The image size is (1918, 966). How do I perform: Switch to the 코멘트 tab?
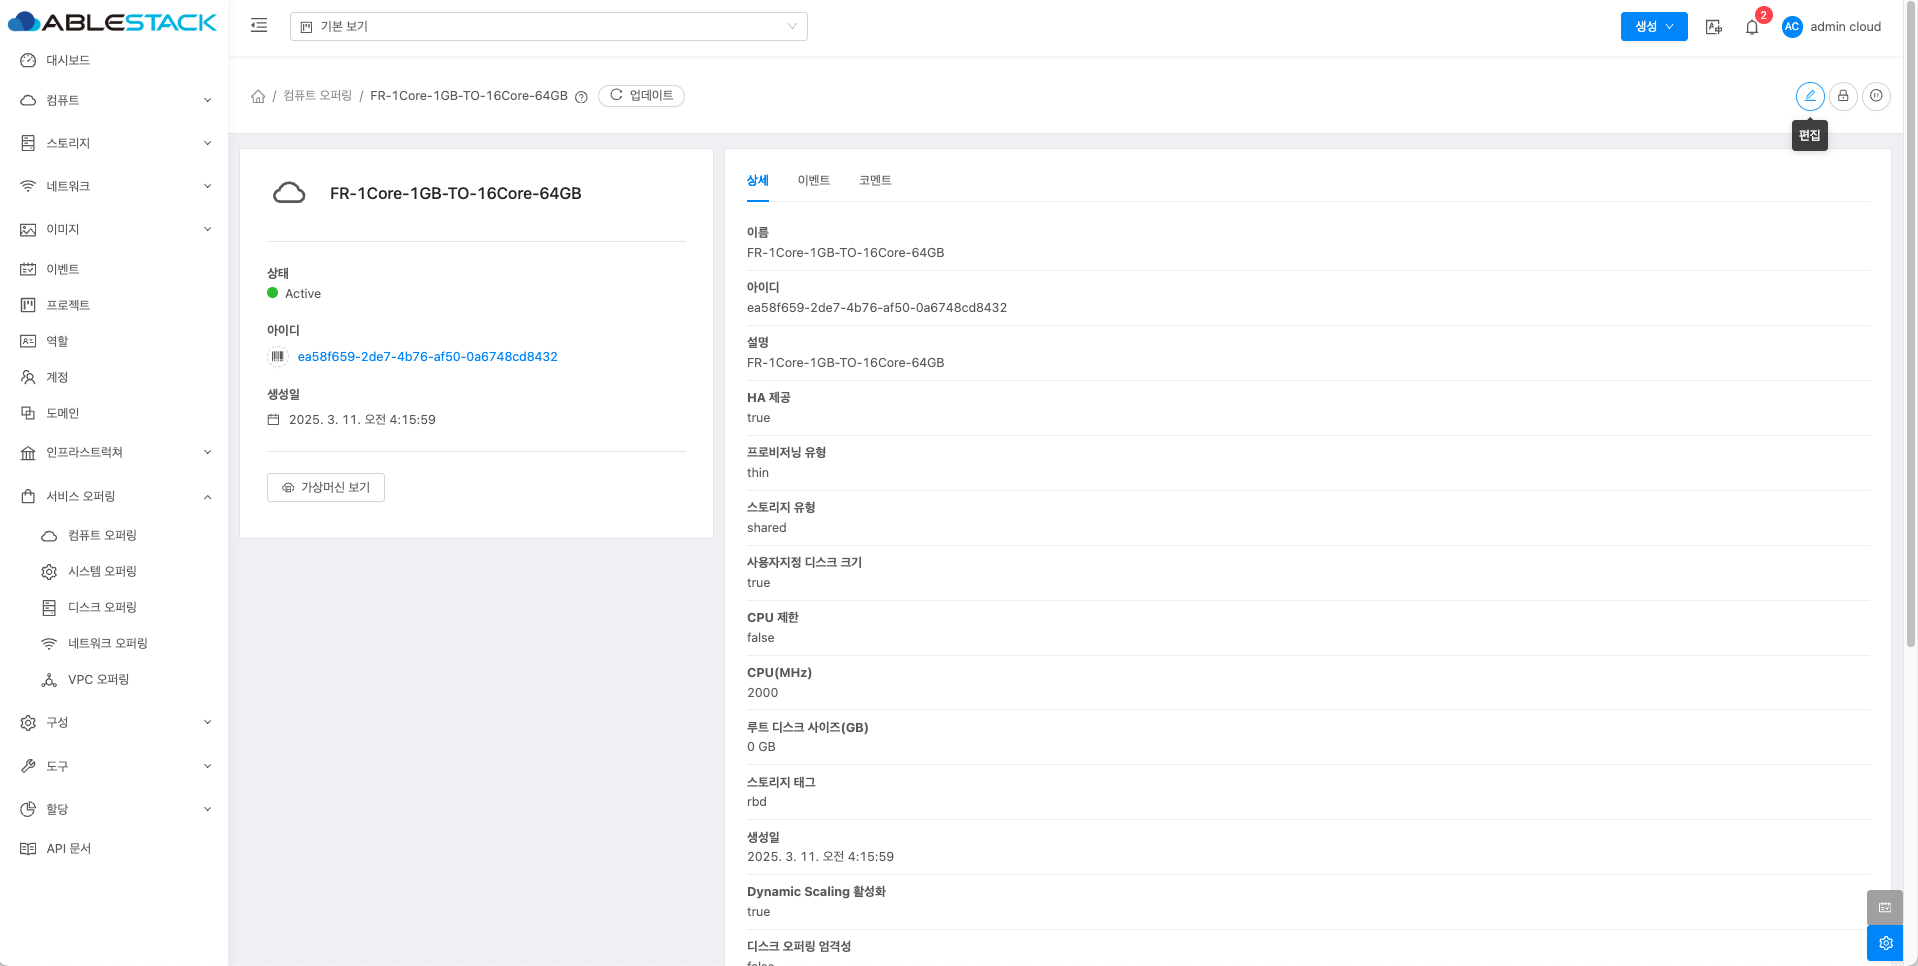(875, 180)
